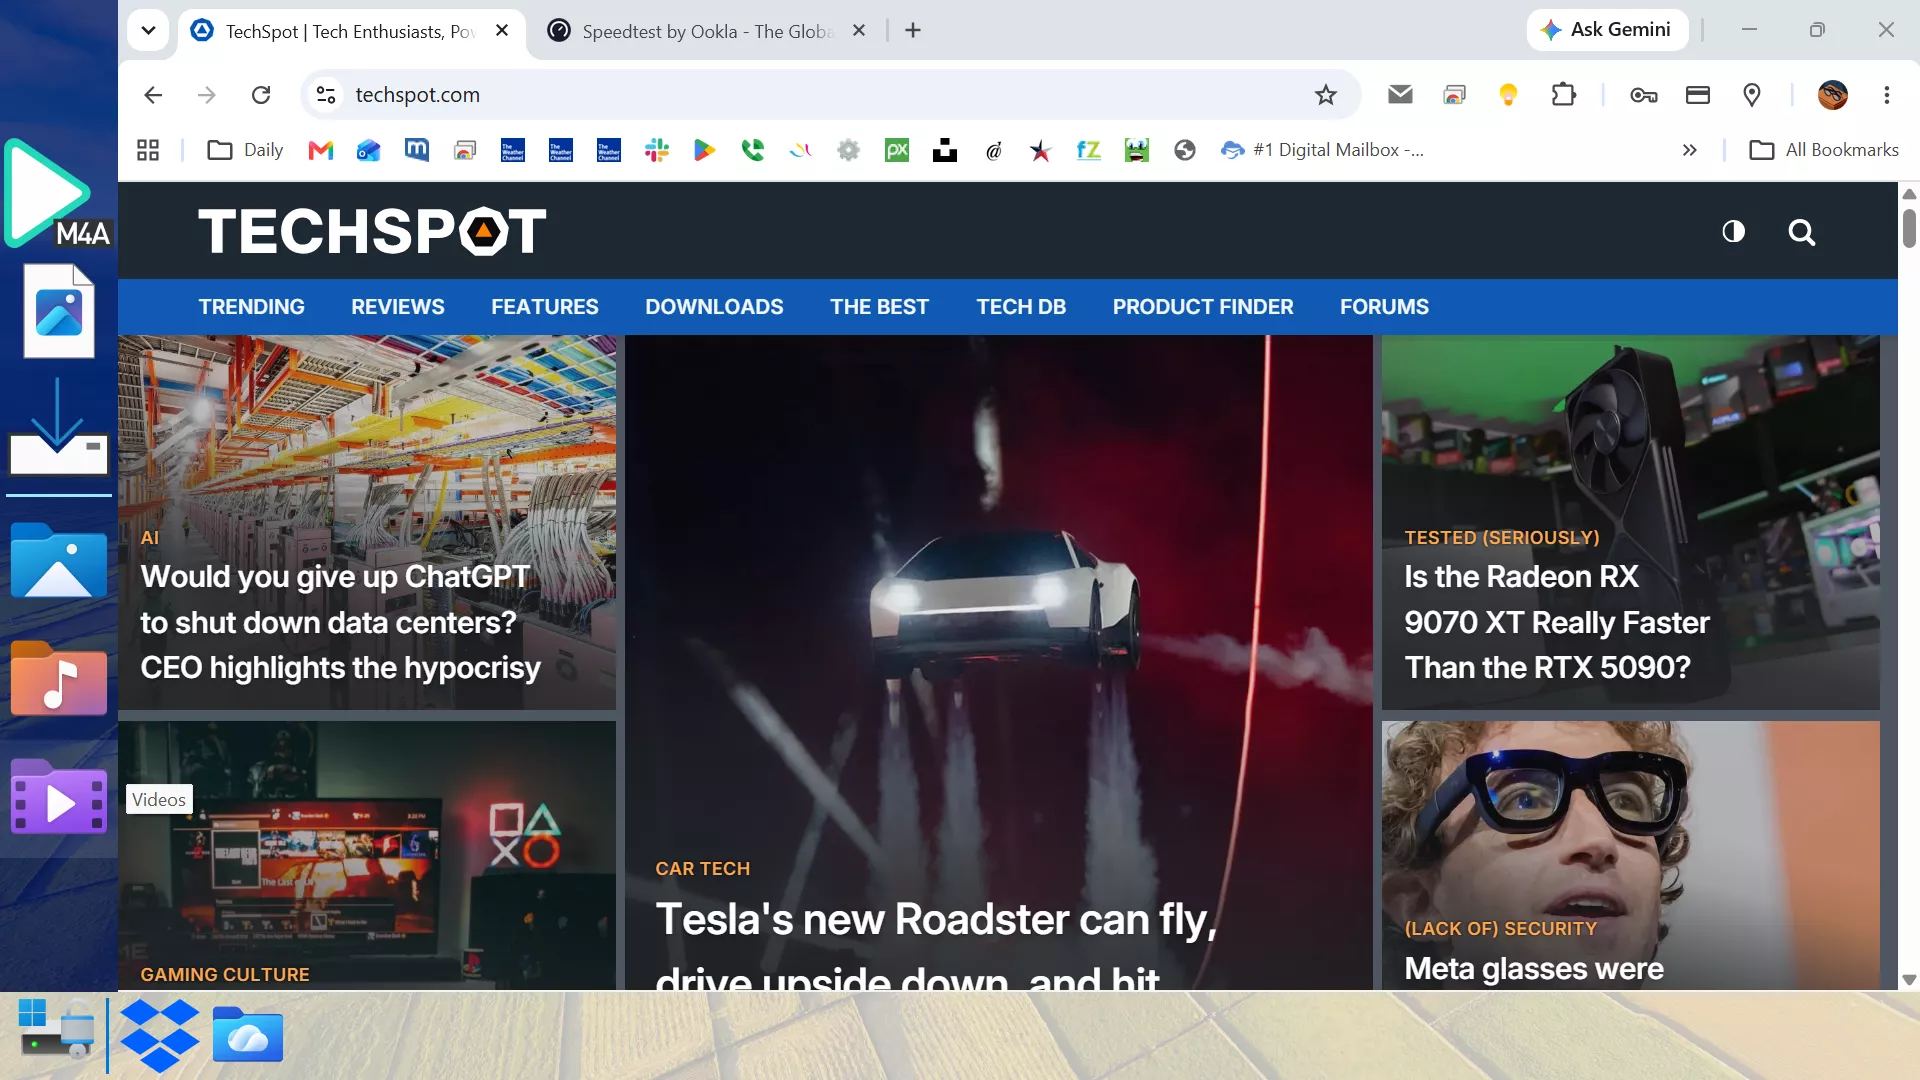Open Dropbox from the taskbar
The image size is (1920, 1080).
[x=159, y=1036]
